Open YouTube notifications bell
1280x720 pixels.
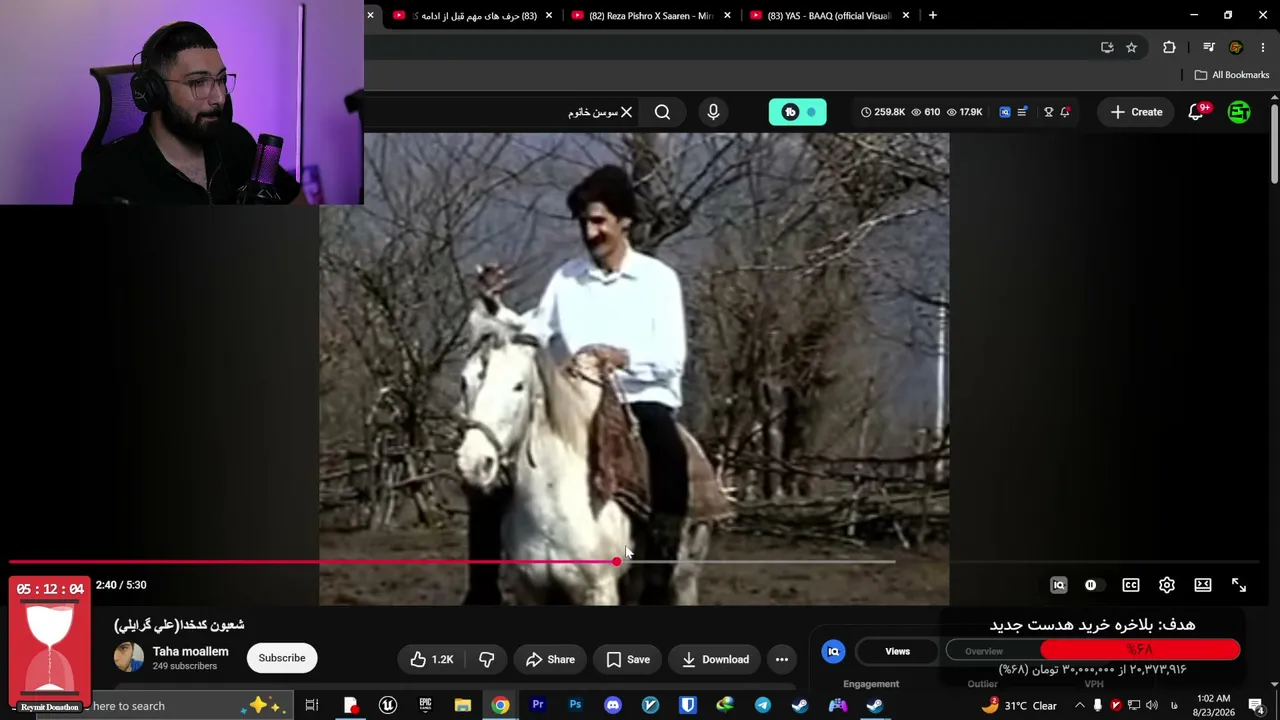[x=1196, y=112]
